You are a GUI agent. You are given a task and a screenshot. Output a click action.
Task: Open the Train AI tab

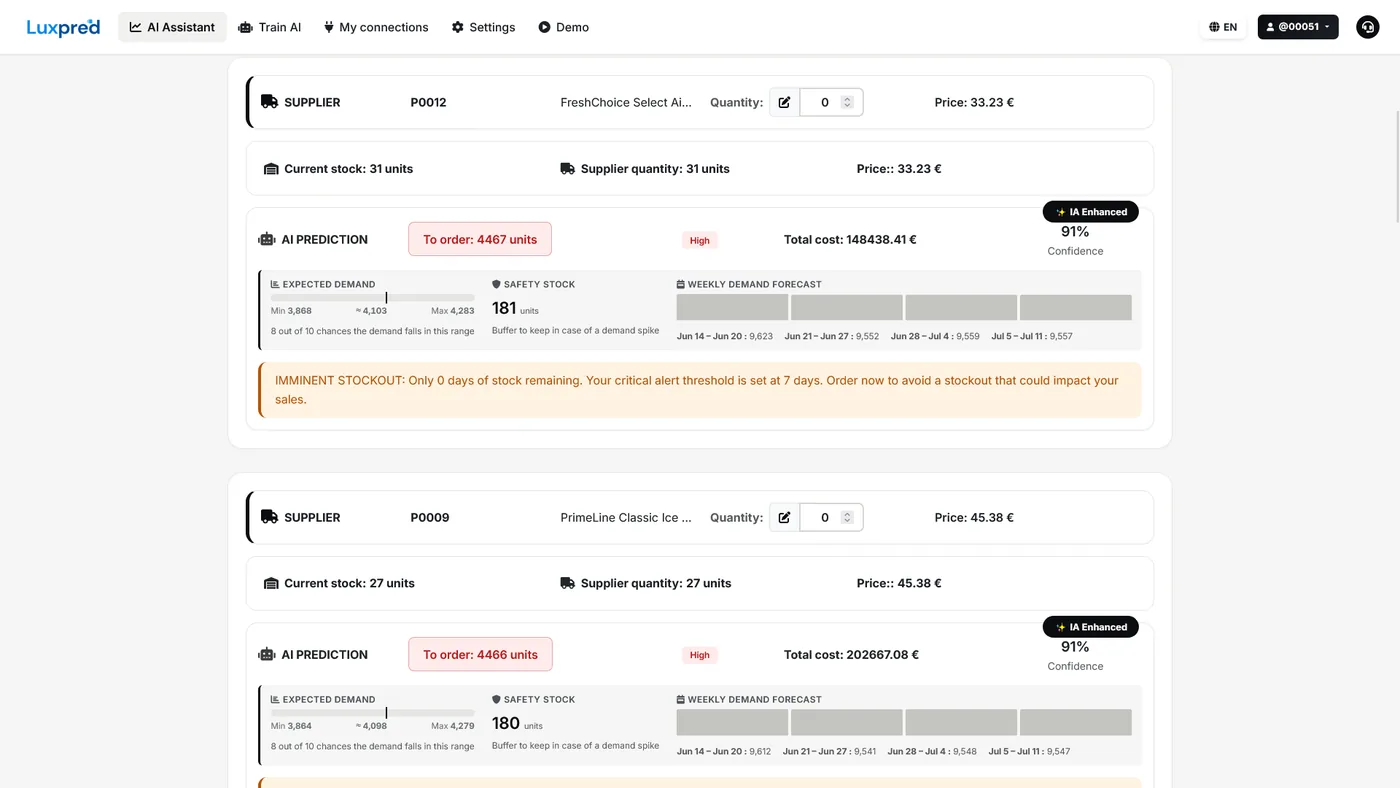270,27
